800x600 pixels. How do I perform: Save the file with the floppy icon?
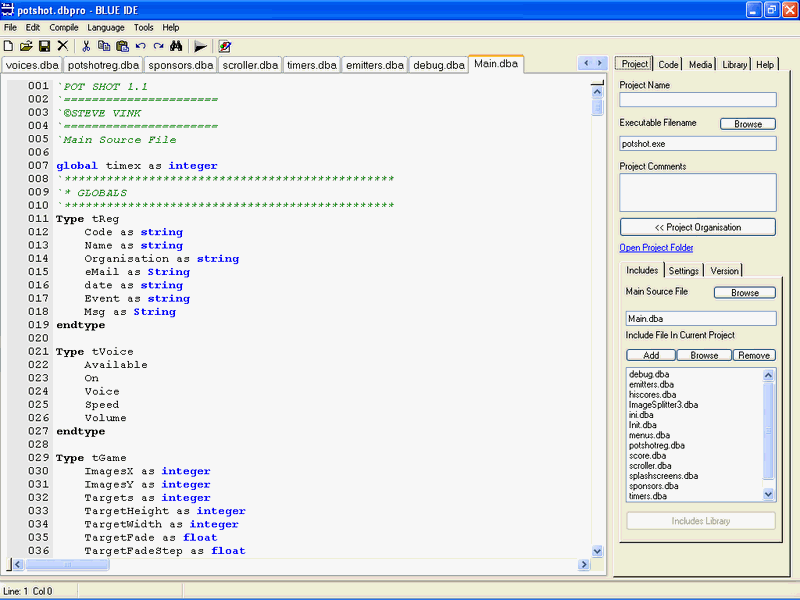(x=44, y=46)
